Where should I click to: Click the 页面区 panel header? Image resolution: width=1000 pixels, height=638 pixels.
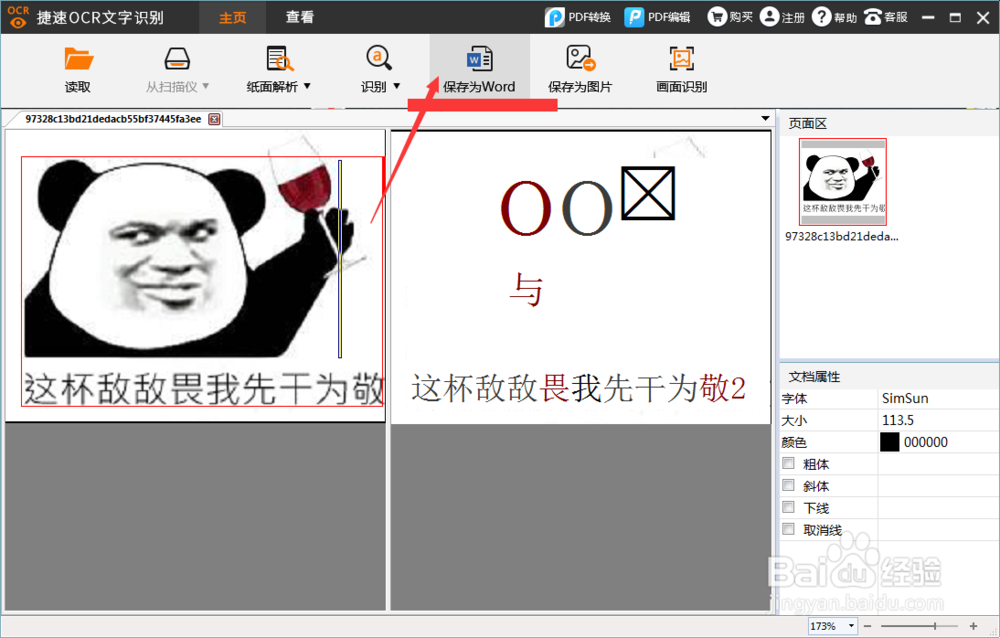tap(807, 124)
